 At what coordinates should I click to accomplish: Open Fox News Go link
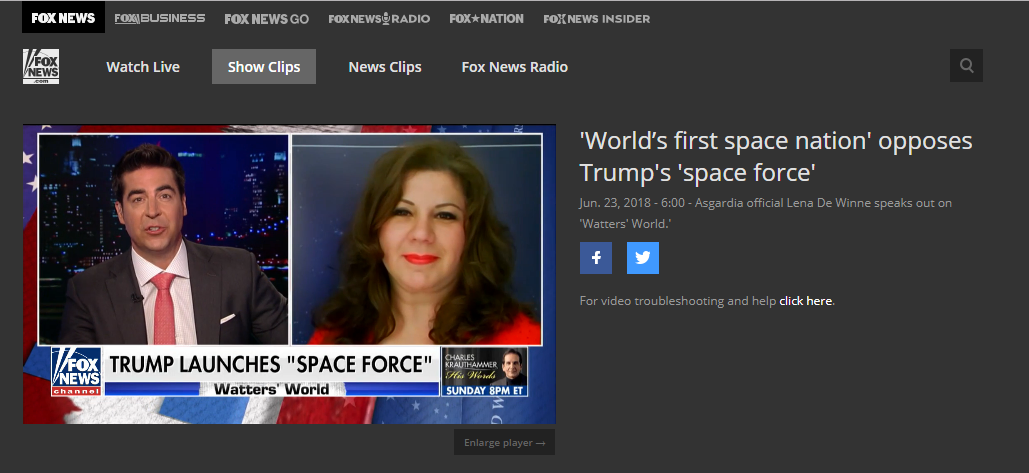pyautogui.click(x=266, y=19)
